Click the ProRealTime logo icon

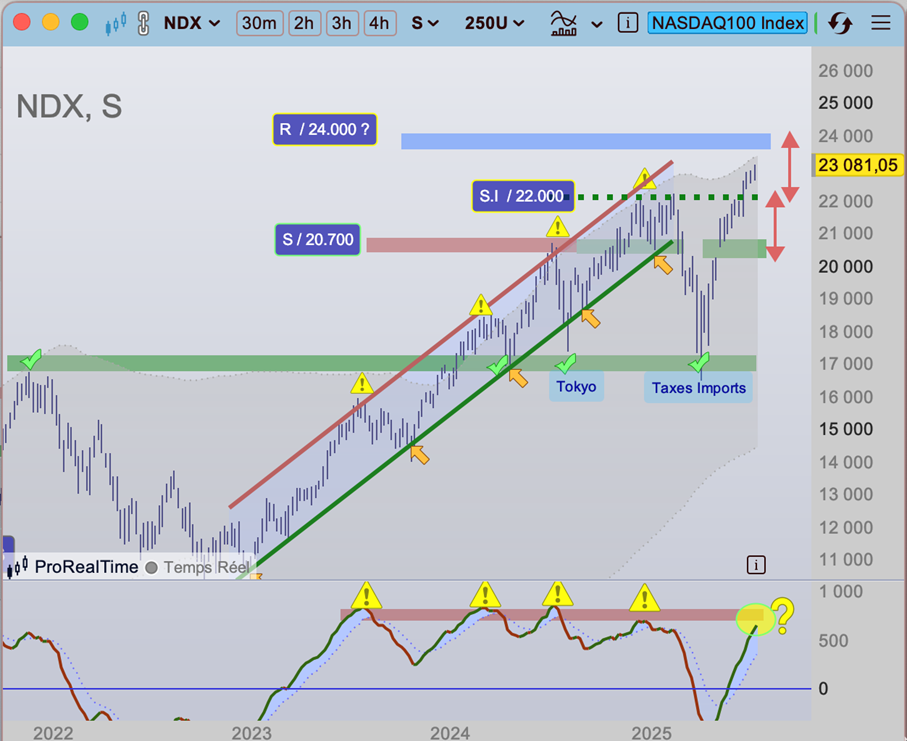[17, 567]
